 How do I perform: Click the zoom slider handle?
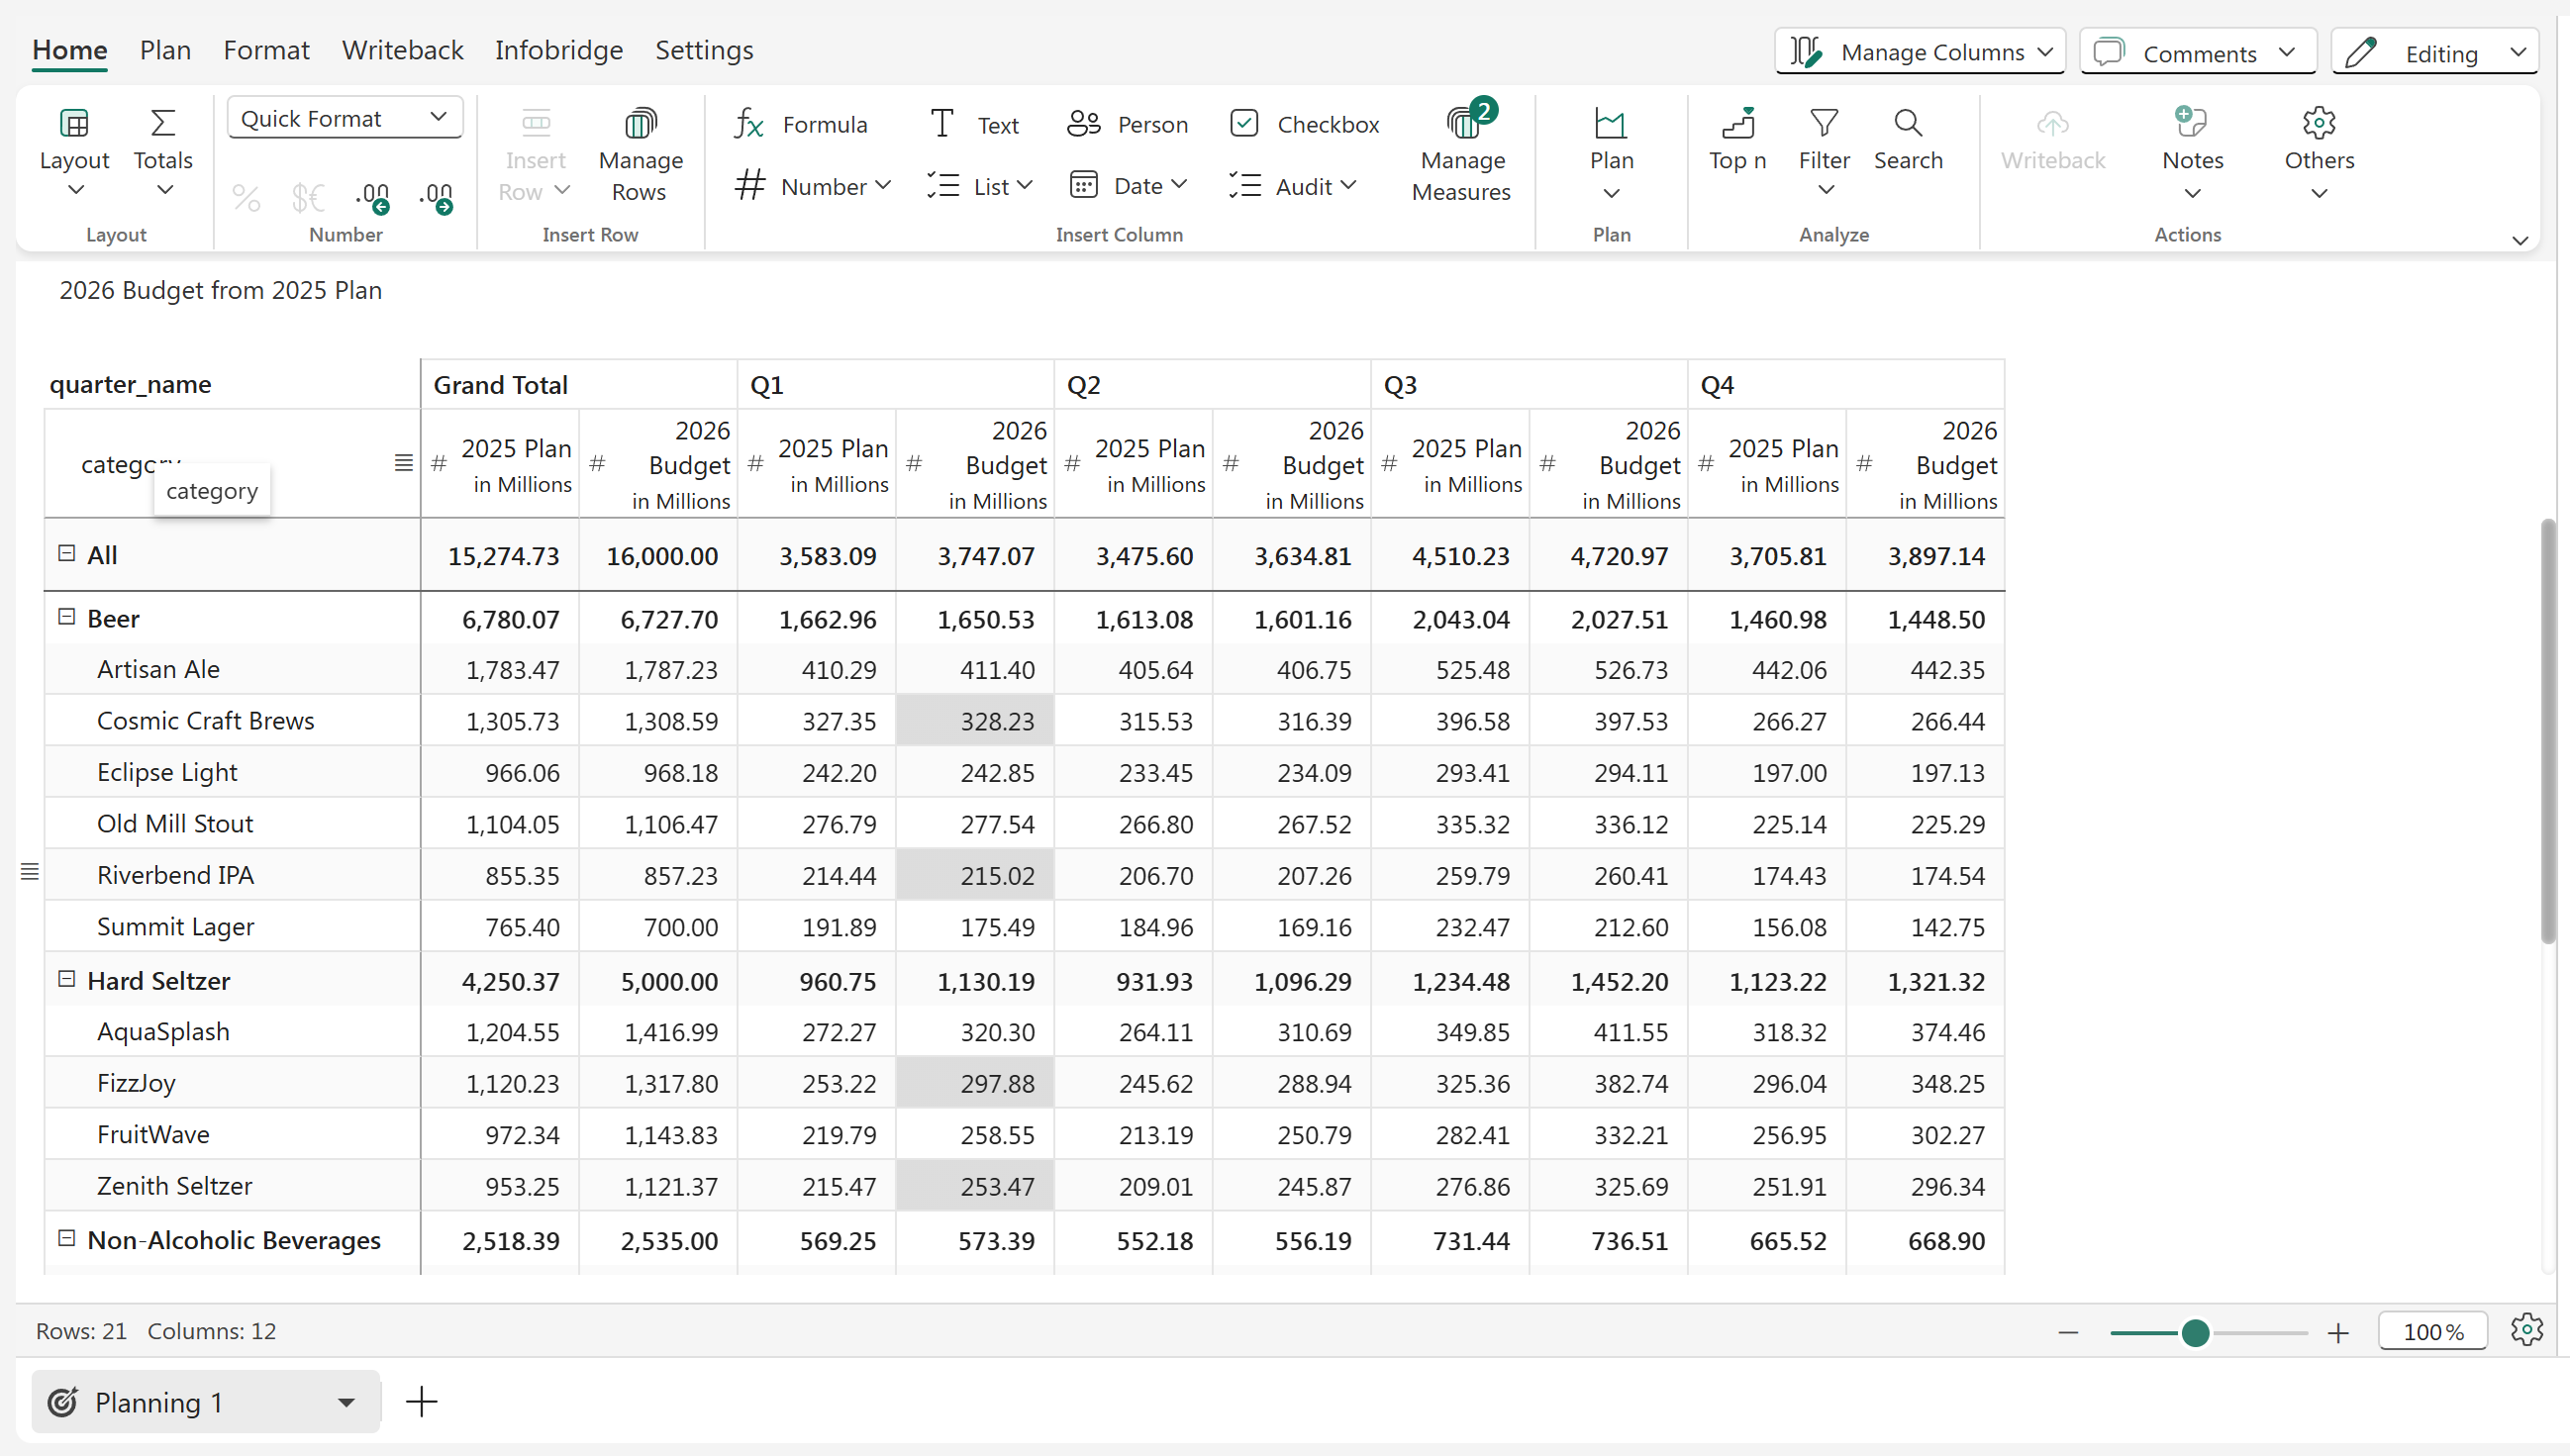click(2195, 1332)
